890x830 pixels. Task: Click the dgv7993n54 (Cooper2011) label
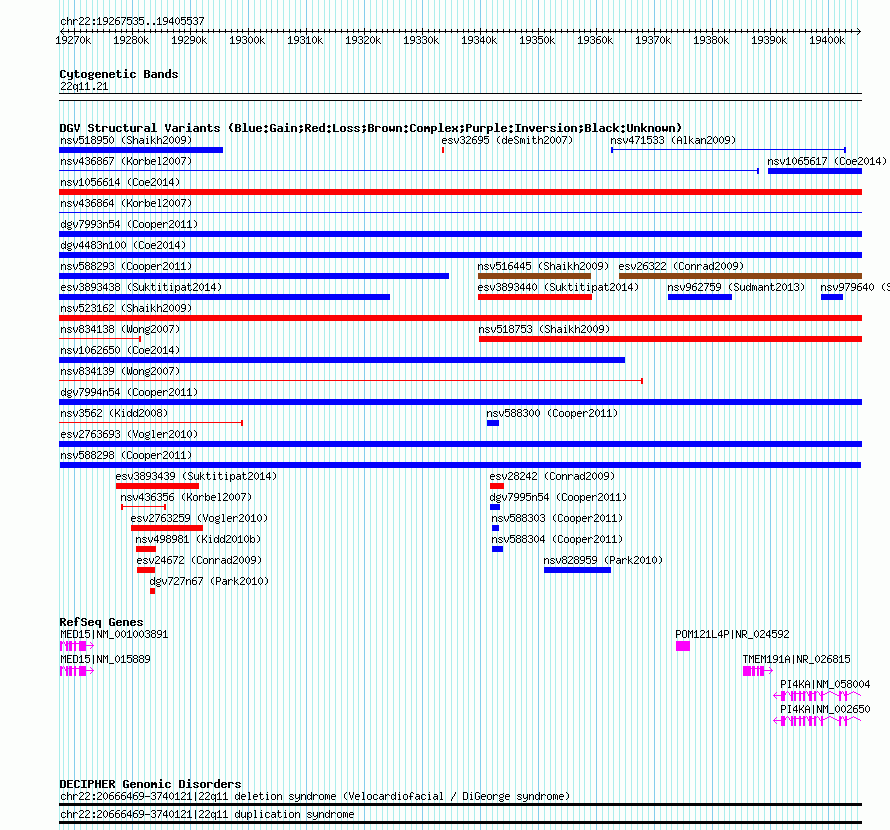129,224
